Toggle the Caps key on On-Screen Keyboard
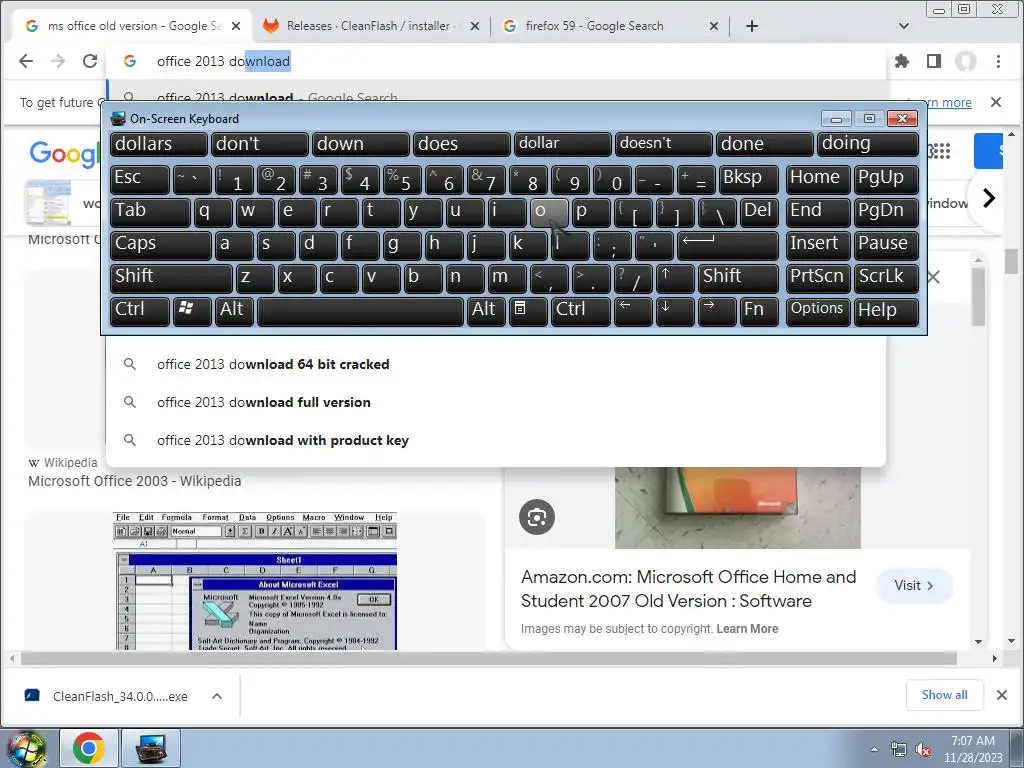This screenshot has width=1024, height=768. (161, 245)
